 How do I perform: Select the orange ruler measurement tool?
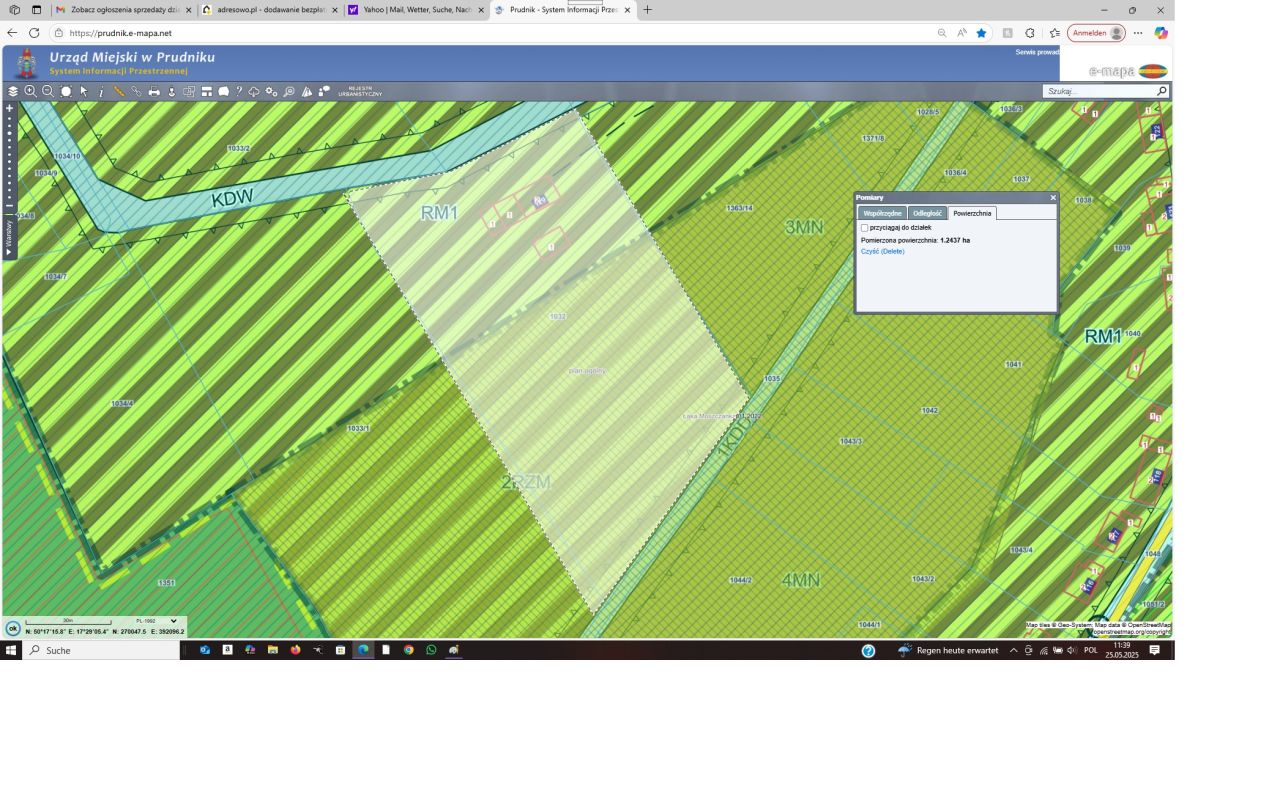(x=119, y=91)
